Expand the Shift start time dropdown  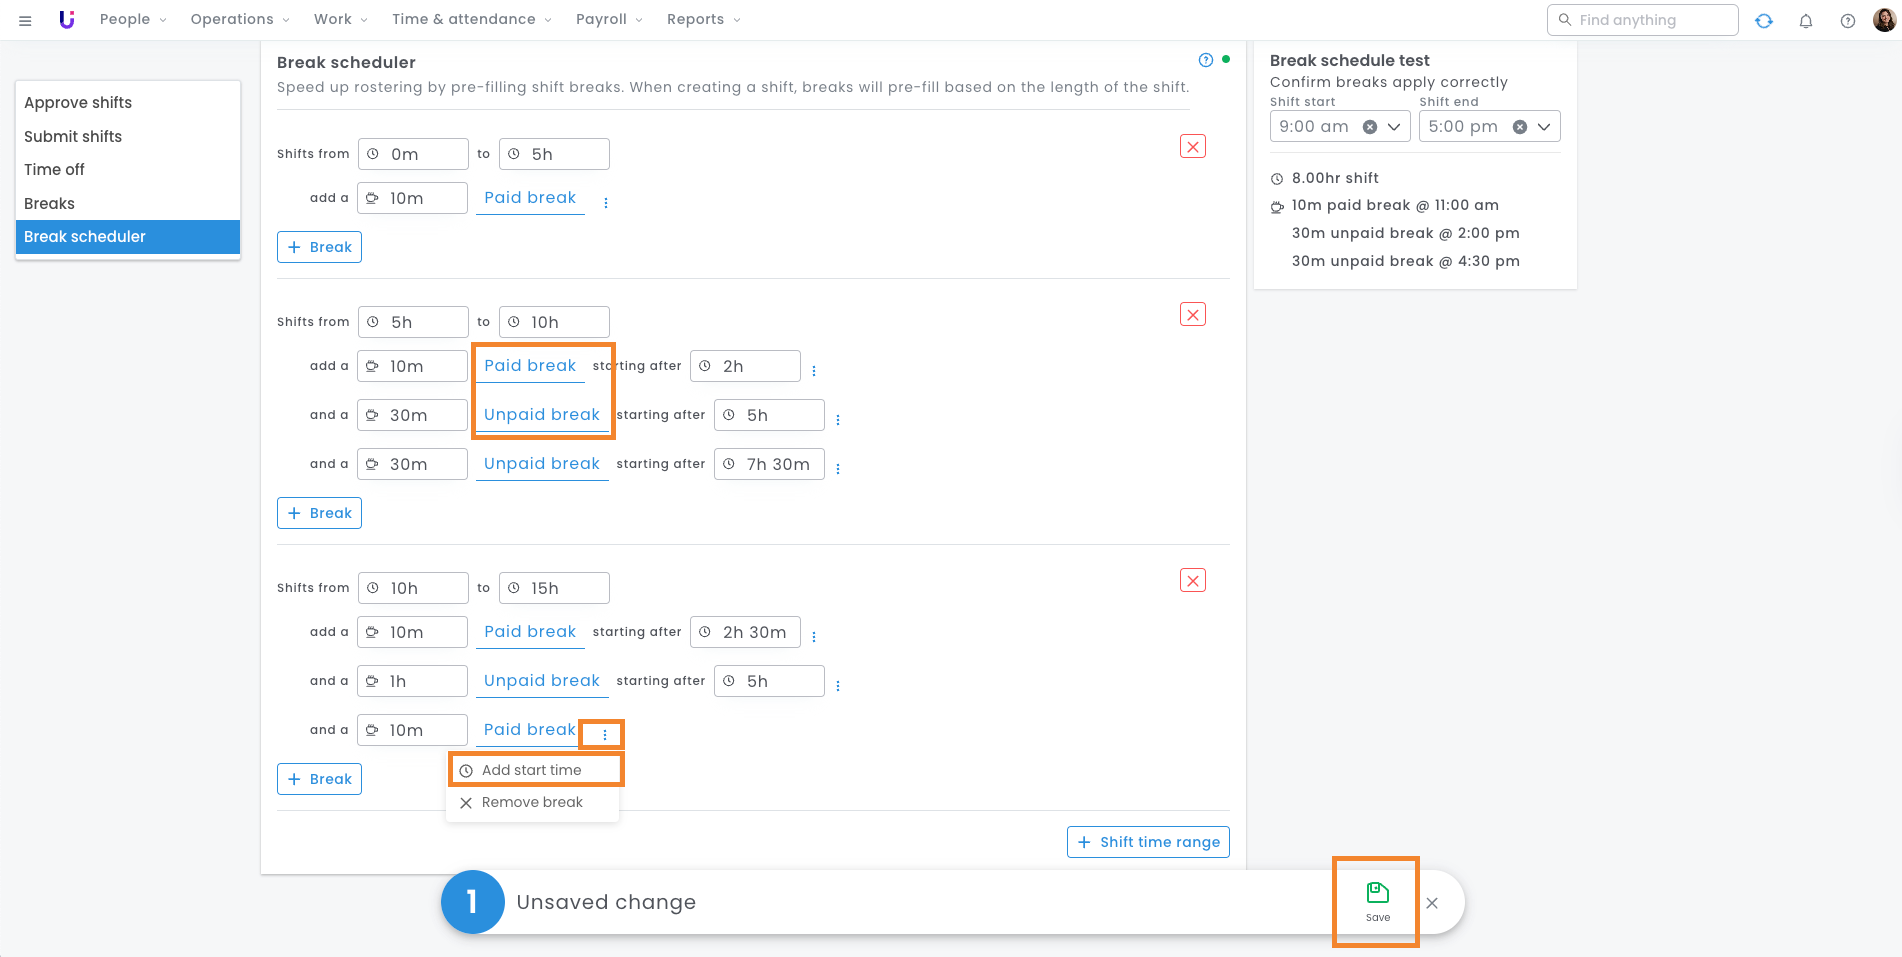1394,127
